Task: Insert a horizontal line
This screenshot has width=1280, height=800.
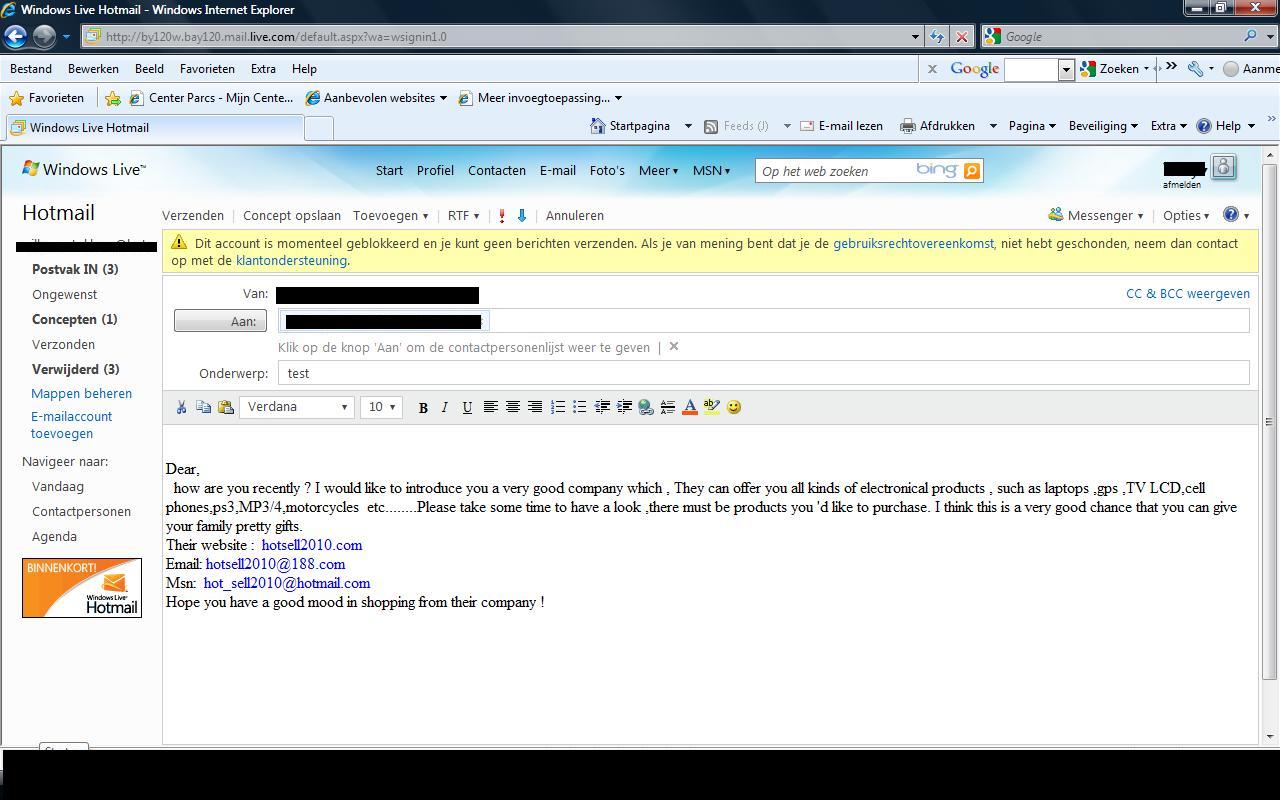Action: 668,407
